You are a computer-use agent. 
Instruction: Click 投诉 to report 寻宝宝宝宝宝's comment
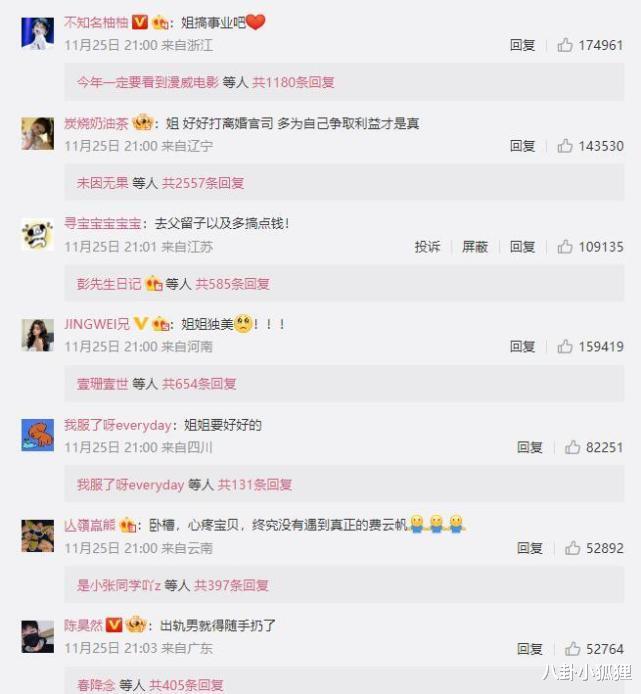coord(427,247)
